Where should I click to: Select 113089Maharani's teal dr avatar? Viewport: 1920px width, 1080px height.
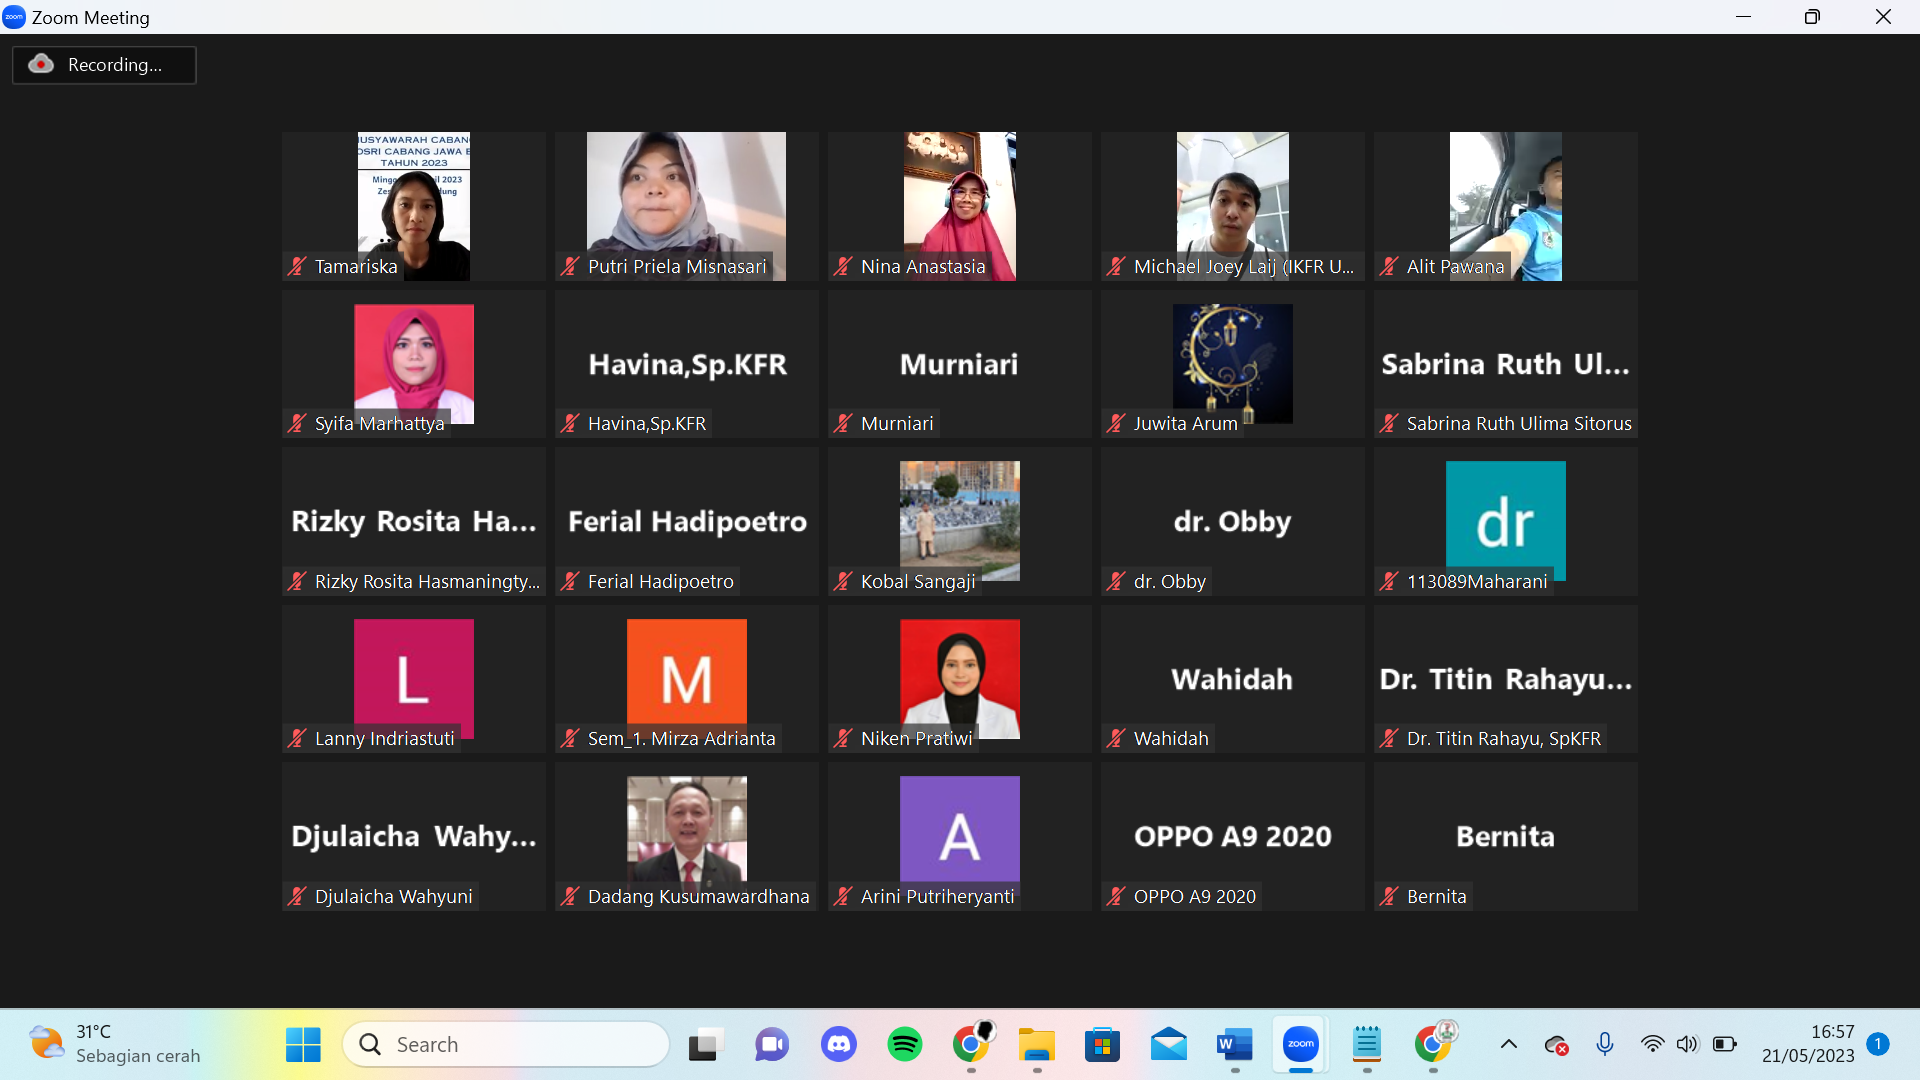[1506, 521]
